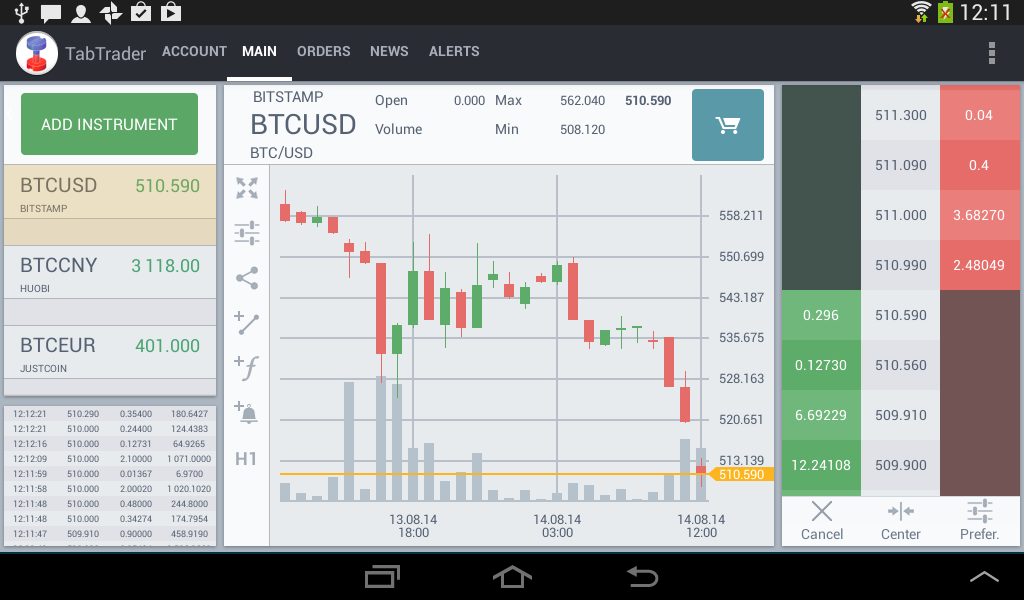This screenshot has height=600, width=1024.
Task: Tap the Max value 562.040
Action: (583, 101)
